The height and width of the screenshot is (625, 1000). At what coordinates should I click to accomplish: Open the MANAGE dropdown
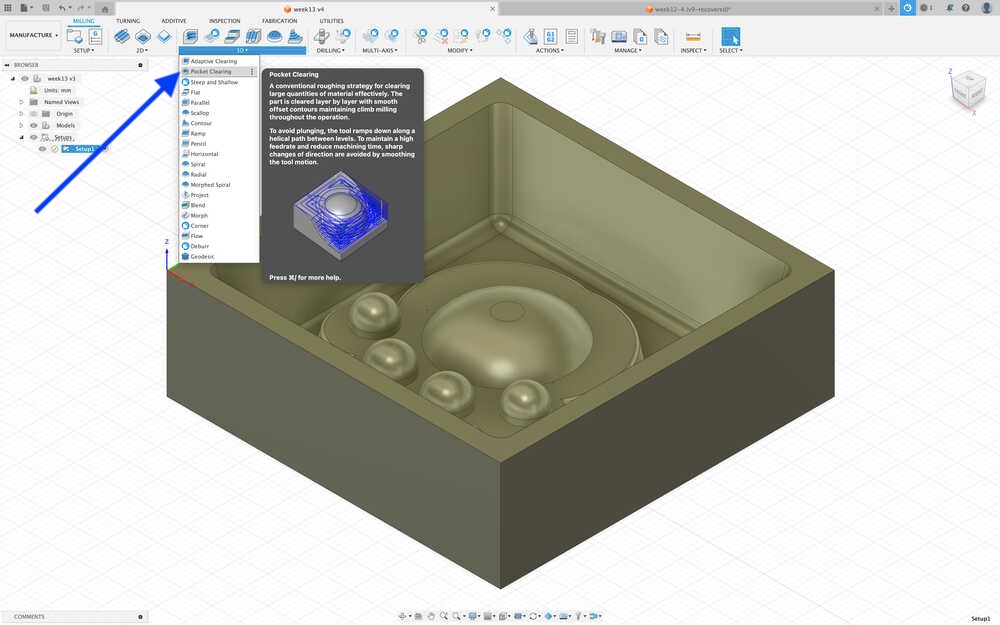click(x=628, y=50)
